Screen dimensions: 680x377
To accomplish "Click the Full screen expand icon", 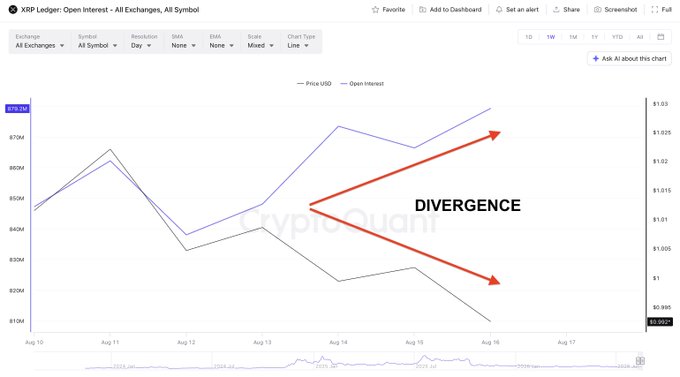I will click(x=655, y=10).
